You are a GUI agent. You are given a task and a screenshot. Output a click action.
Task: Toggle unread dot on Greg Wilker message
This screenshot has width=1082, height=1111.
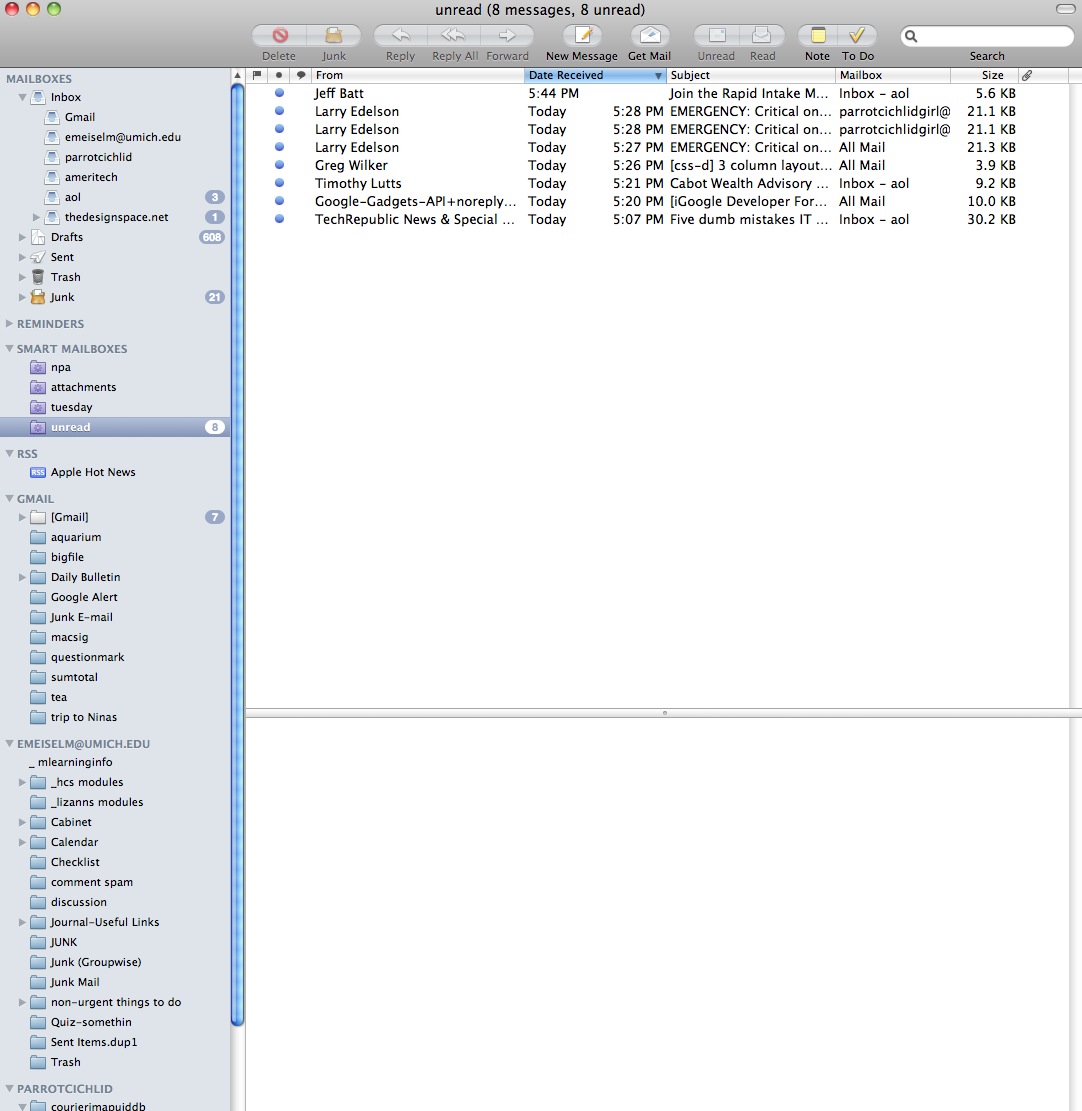pos(279,165)
